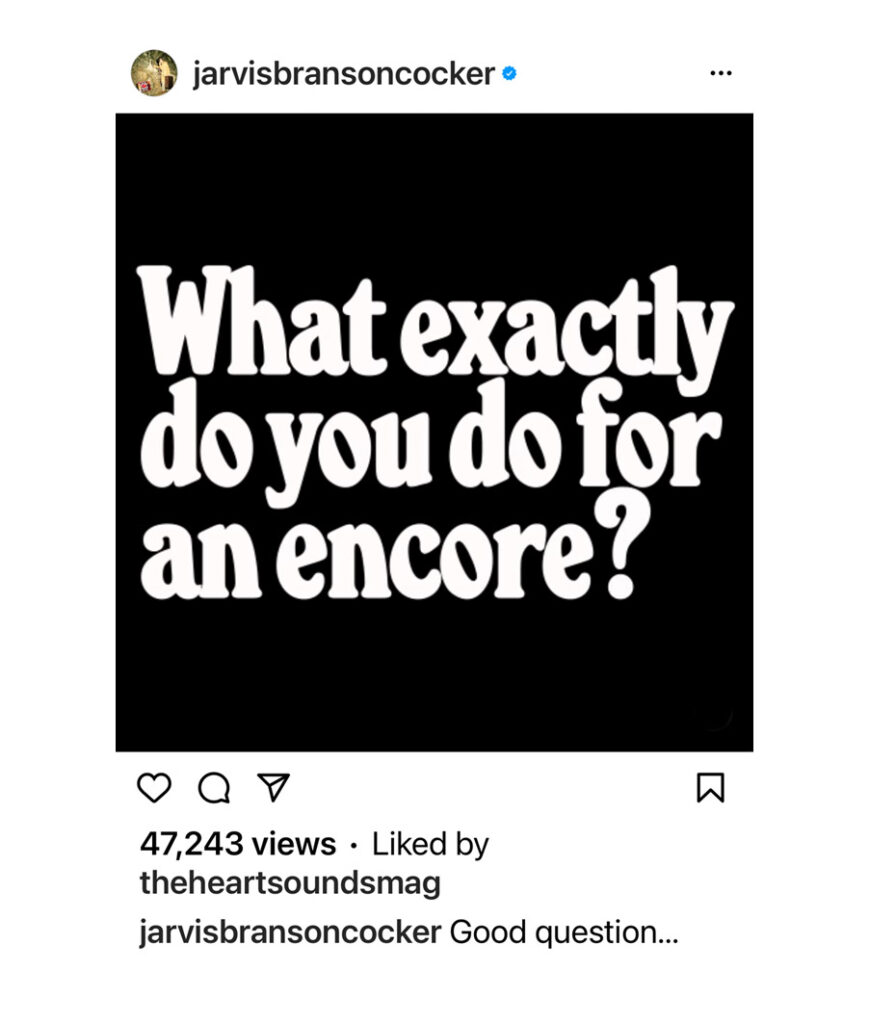Open comments via the speech bubble icon
This screenshot has width=869, height=1024.
click(x=213, y=788)
